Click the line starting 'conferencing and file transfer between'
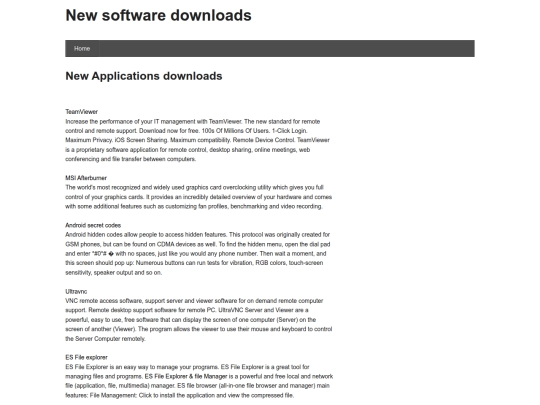The height and width of the screenshot is (405, 540). [131, 159]
